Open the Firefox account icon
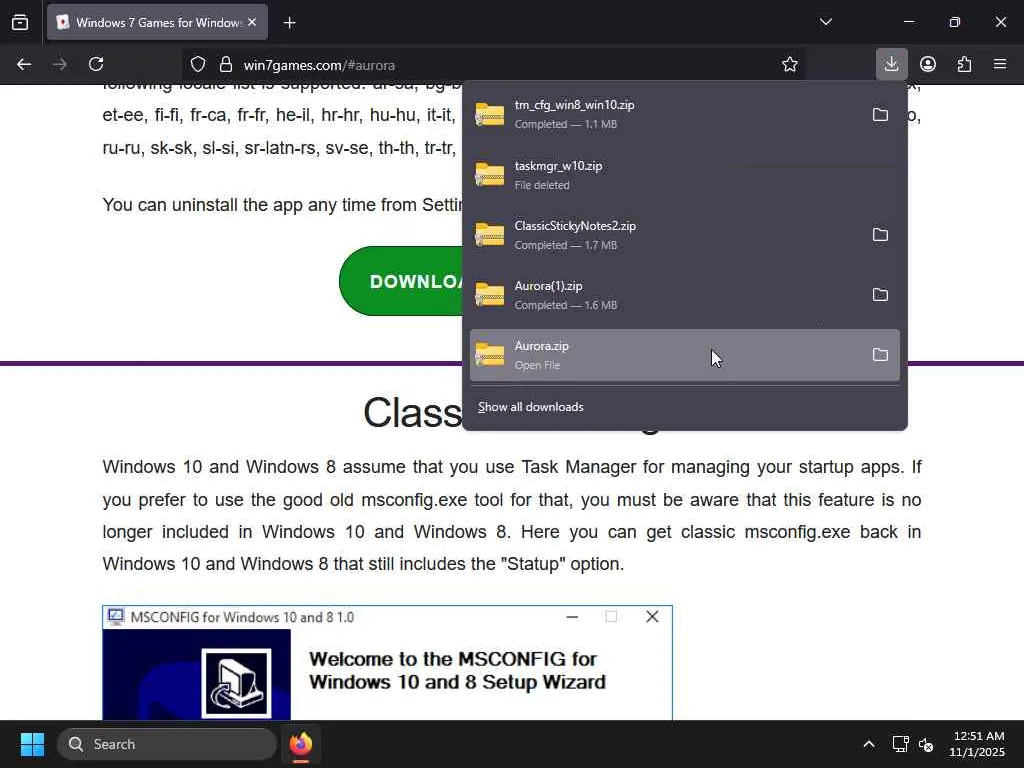This screenshot has height=768, width=1024. coord(928,64)
